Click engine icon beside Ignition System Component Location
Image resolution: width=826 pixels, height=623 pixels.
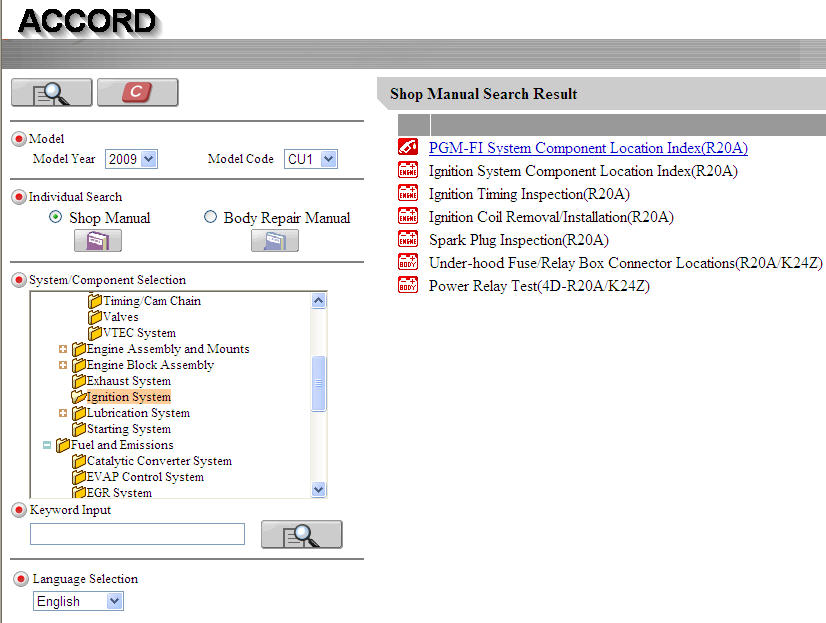pos(408,170)
